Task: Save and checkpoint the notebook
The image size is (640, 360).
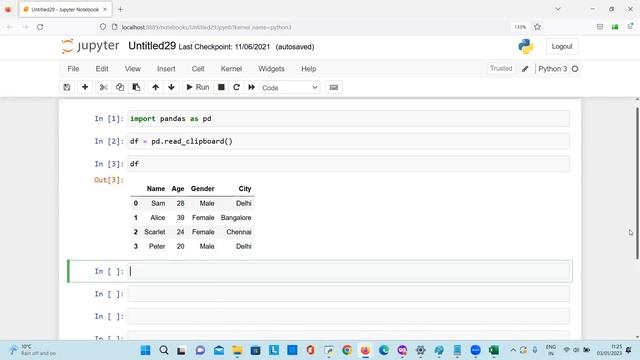Action: point(67,87)
